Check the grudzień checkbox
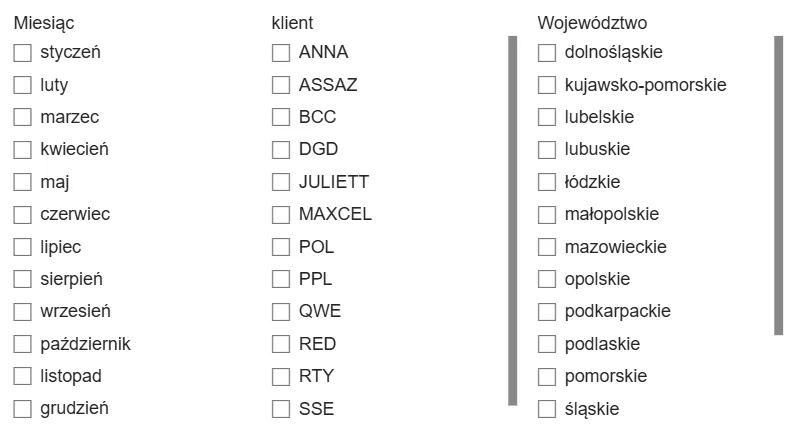The width and height of the screenshot is (789, 439). (23, 408)
